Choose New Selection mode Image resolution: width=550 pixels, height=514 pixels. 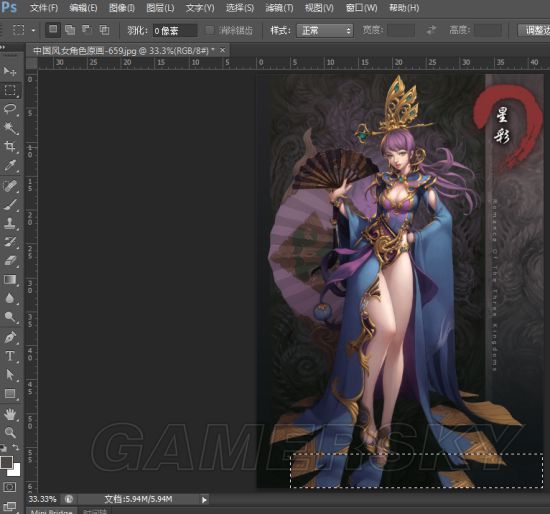point(53,30)
